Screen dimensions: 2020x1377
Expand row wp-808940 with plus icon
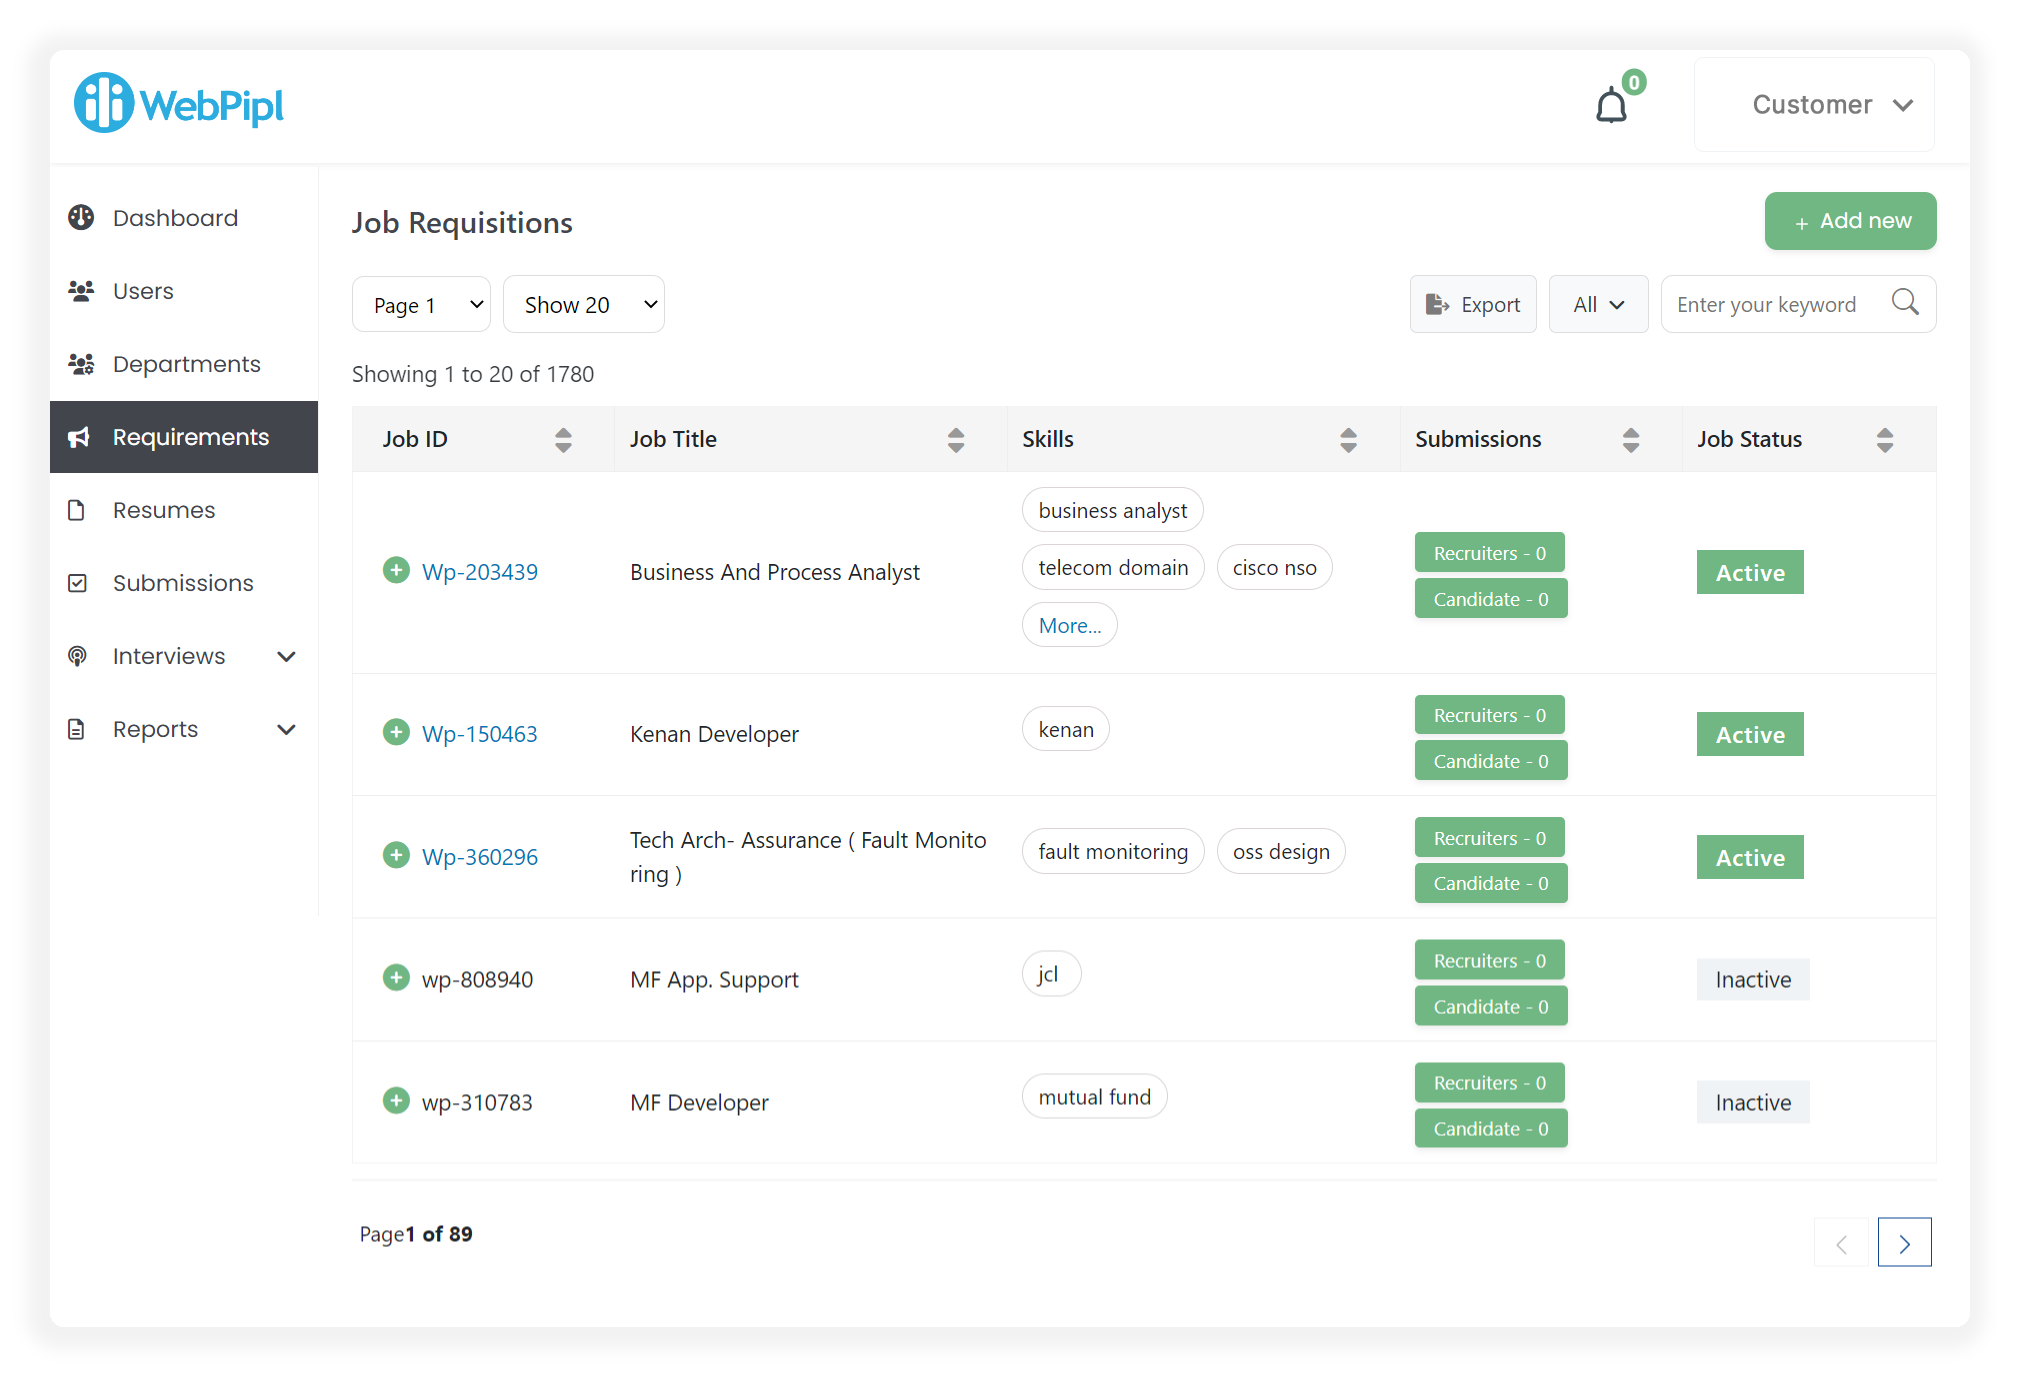[396, 977]
